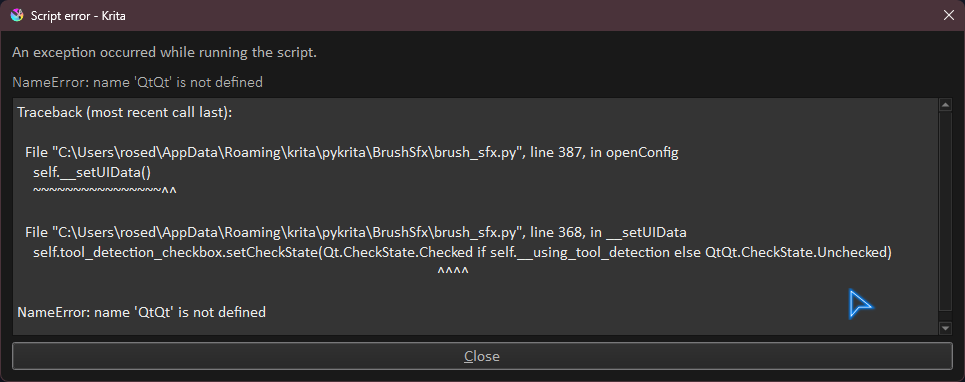Screen dimensions: 965x382
Task: Click the 'An exception occurred' message
Action: pos(164,52)
